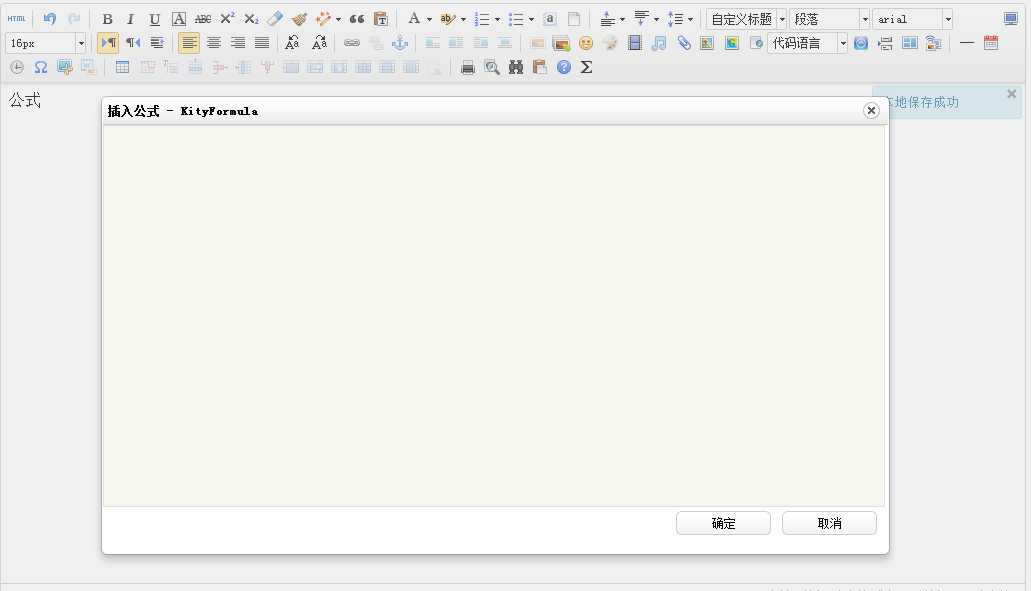Viewport: 1031px width, 591px height.
Task: Set right-to-left text direction
Action: point(133,43)
